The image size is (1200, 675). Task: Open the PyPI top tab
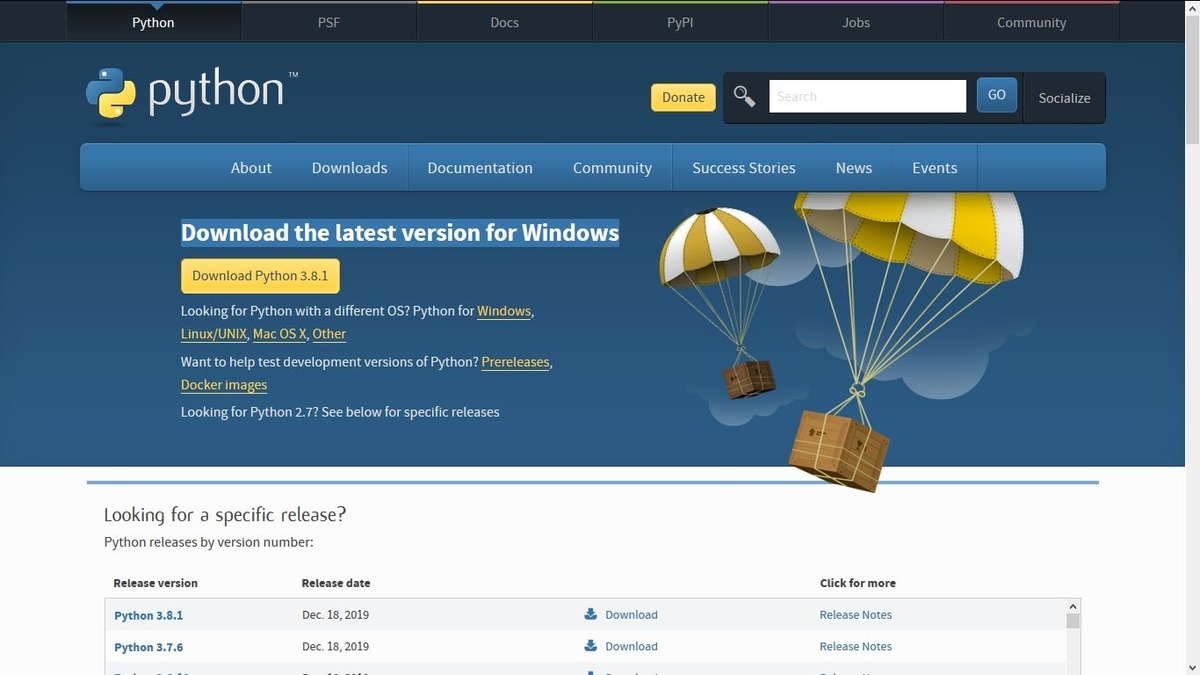coord(680,22)
